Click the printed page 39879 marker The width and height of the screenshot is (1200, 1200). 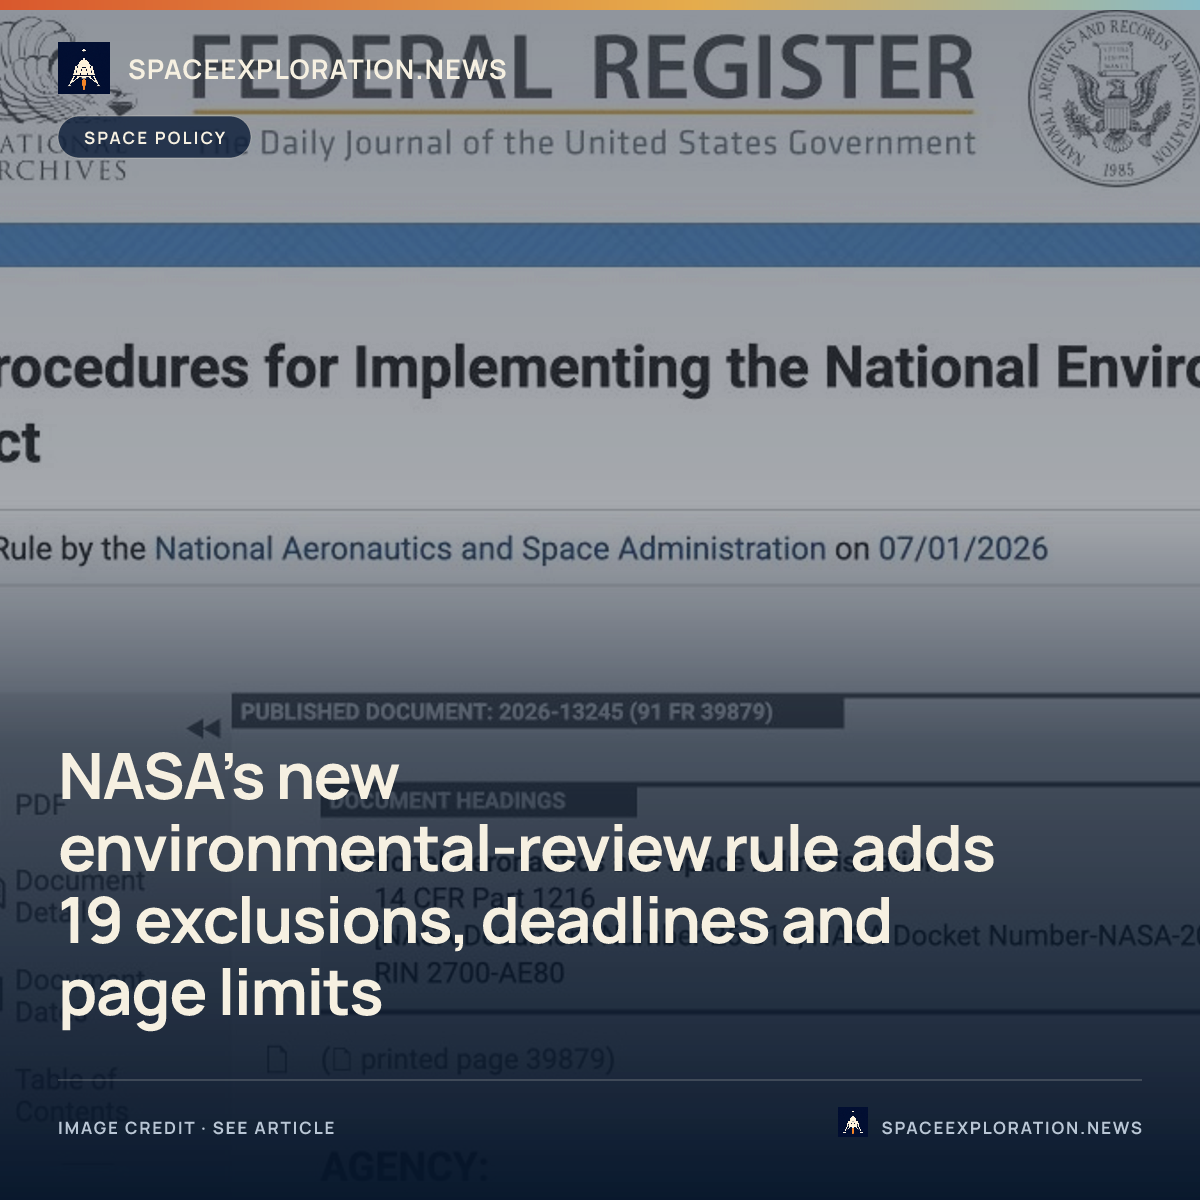(468, 1059)
